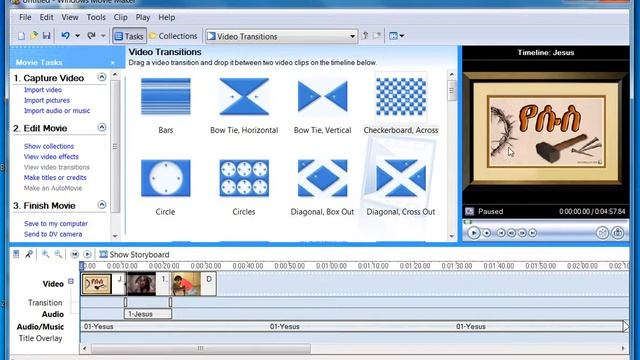The height and width of the screenshot is (360, 640).
Task: Click Send to DV camera link
Action: pos(53,234)
